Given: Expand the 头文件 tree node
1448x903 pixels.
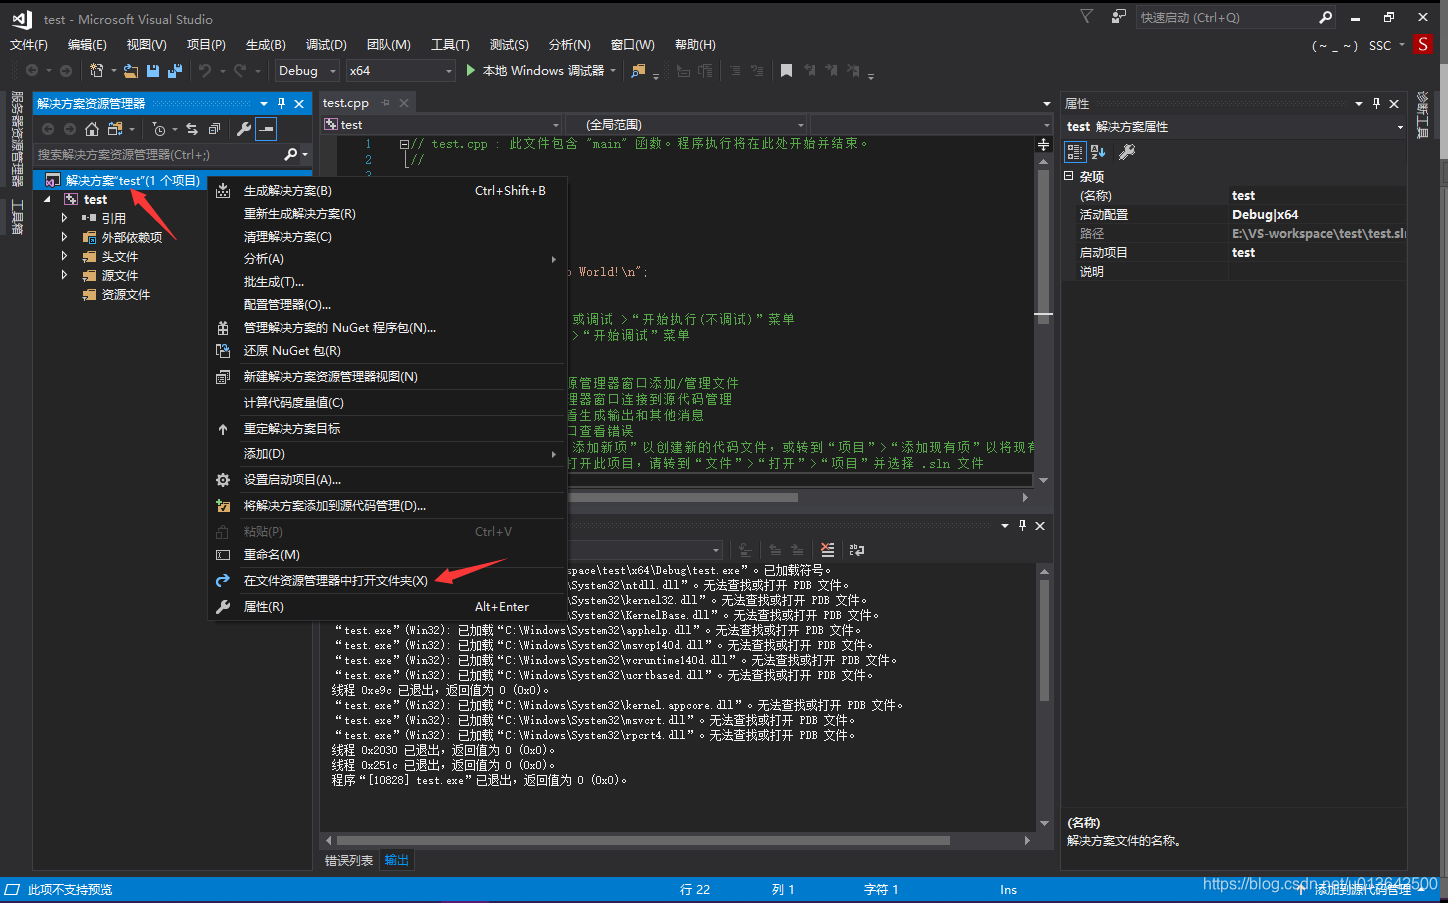Looking at the screenshot, I should (x=65, y=256).
